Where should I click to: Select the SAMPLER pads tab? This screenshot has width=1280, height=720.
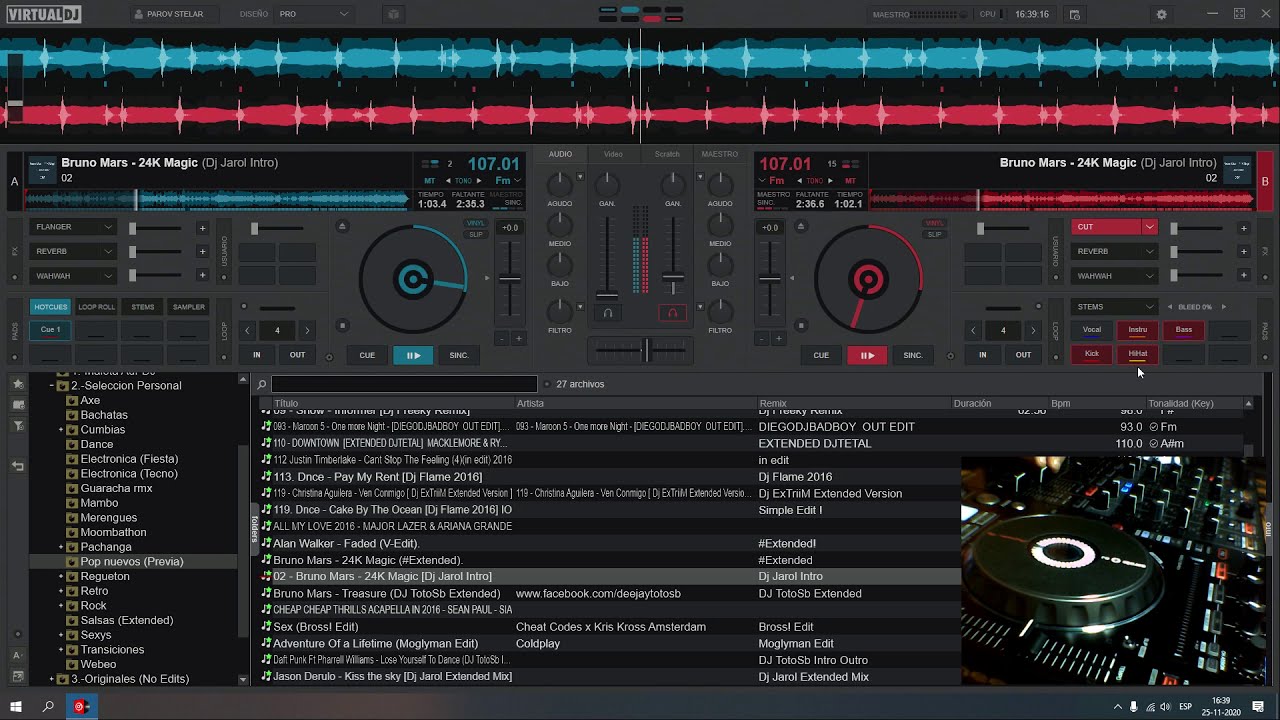point(188,307)
